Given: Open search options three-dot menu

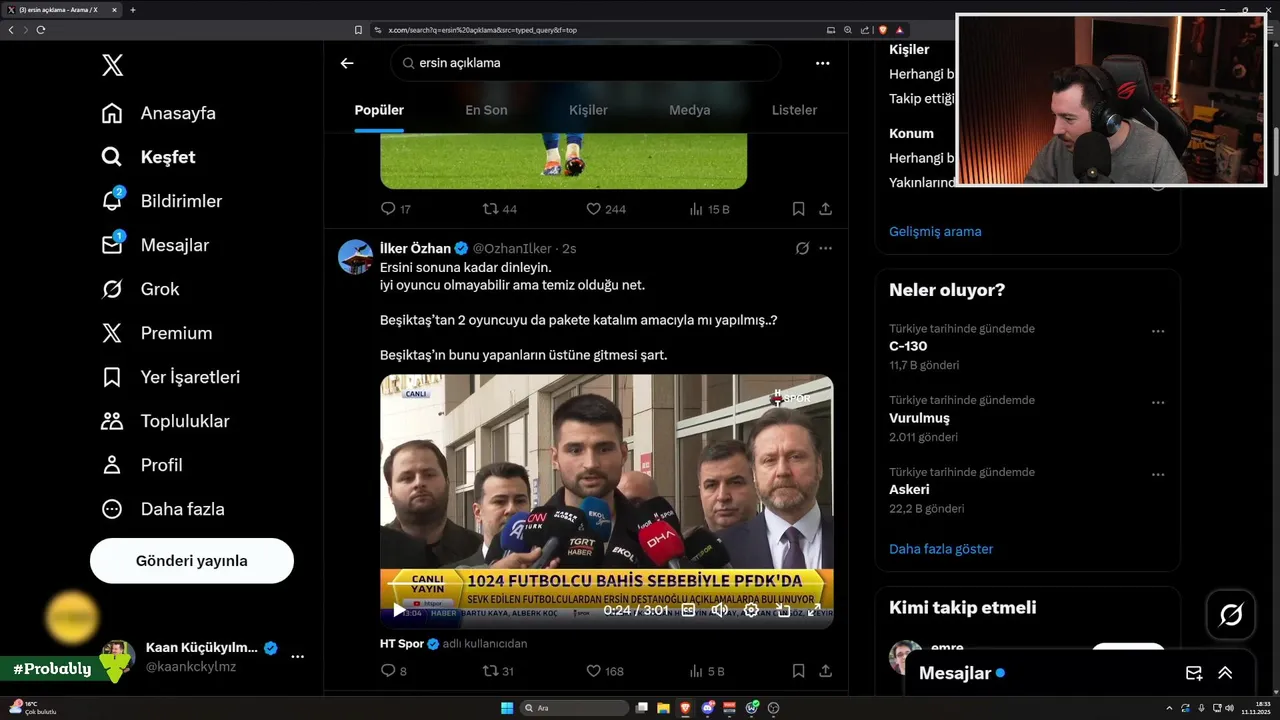Looking at the screenshot, I should 822,63.
